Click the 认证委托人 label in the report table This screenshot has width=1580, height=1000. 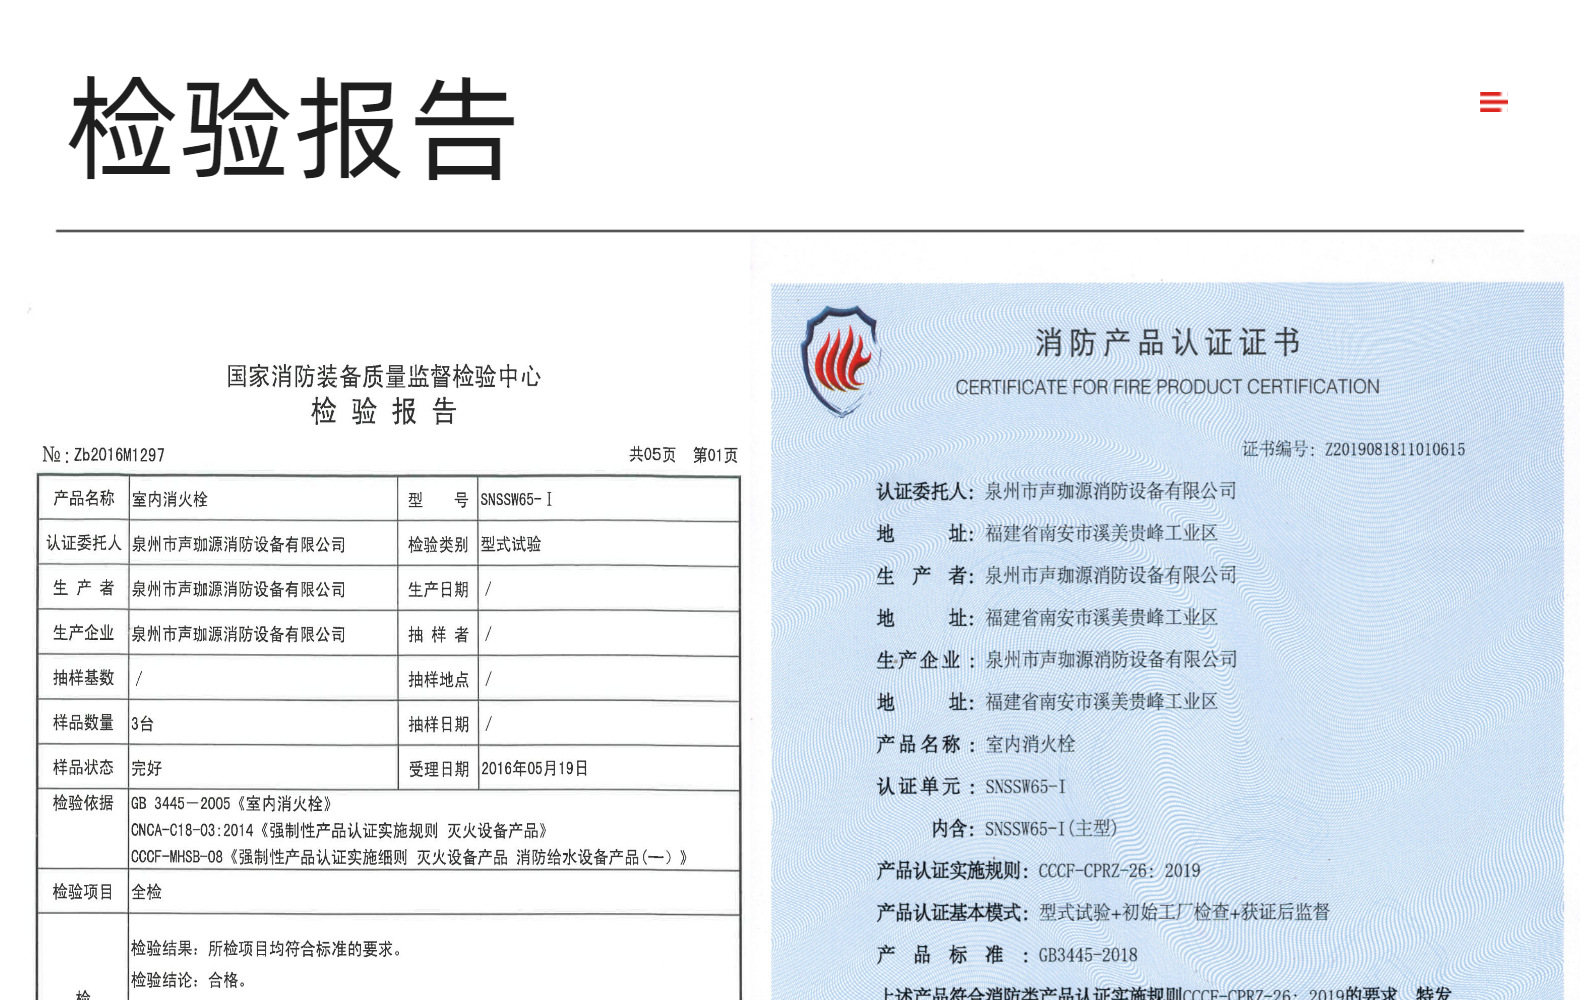84,543
